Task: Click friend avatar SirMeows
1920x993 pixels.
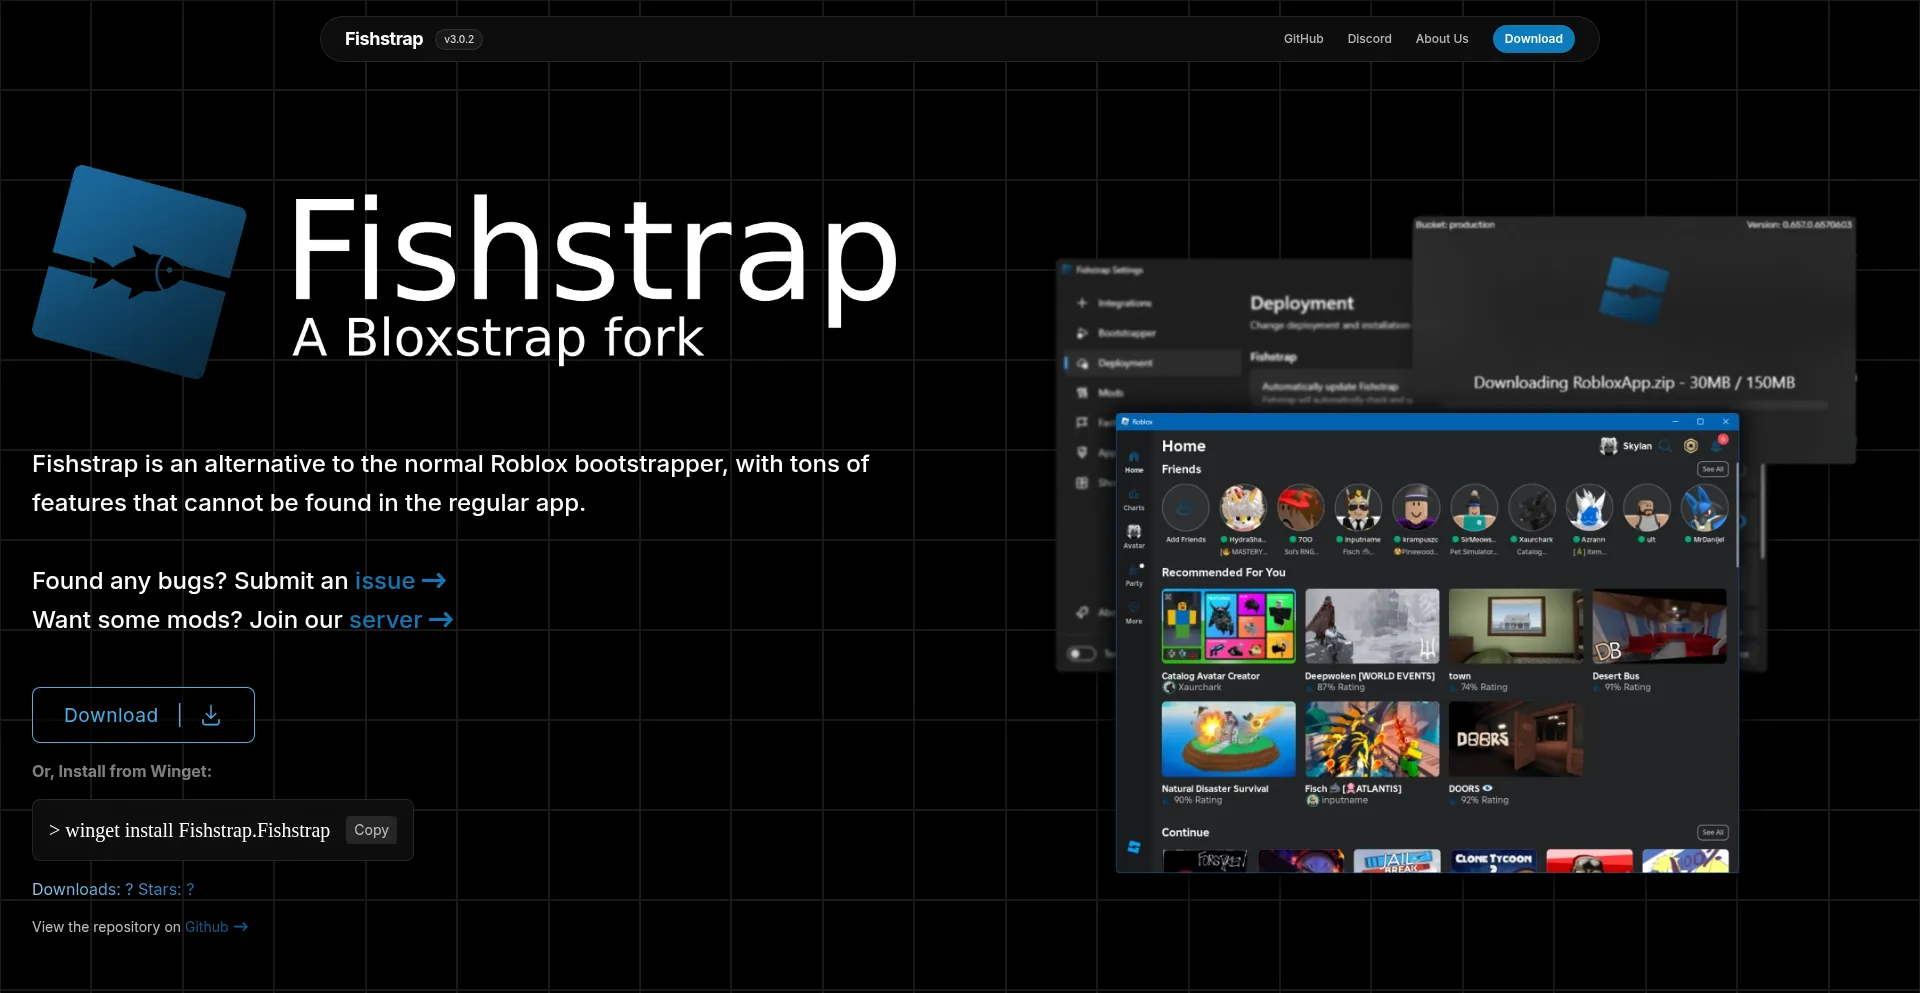Action: click(1474, 508)
